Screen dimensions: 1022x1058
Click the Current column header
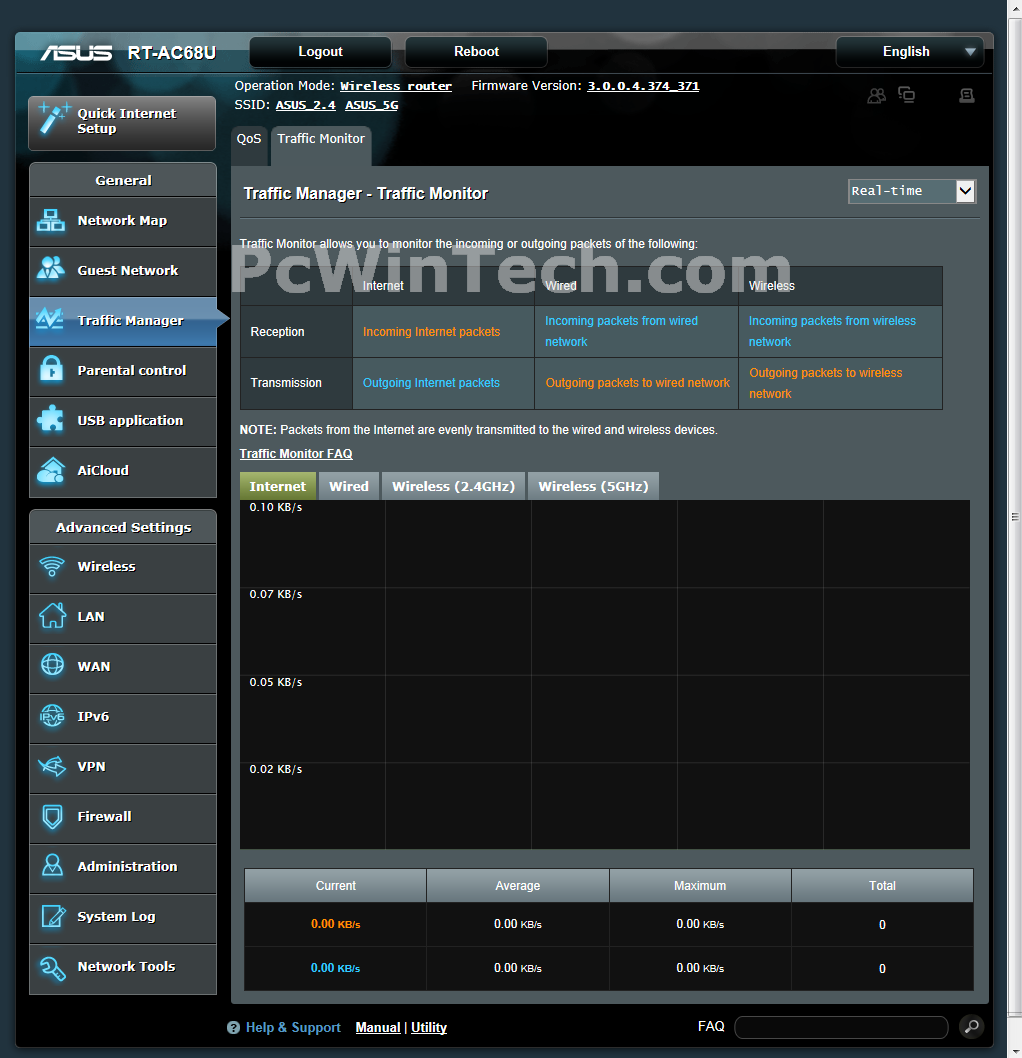pyautogui.click(x=335, y=885)
